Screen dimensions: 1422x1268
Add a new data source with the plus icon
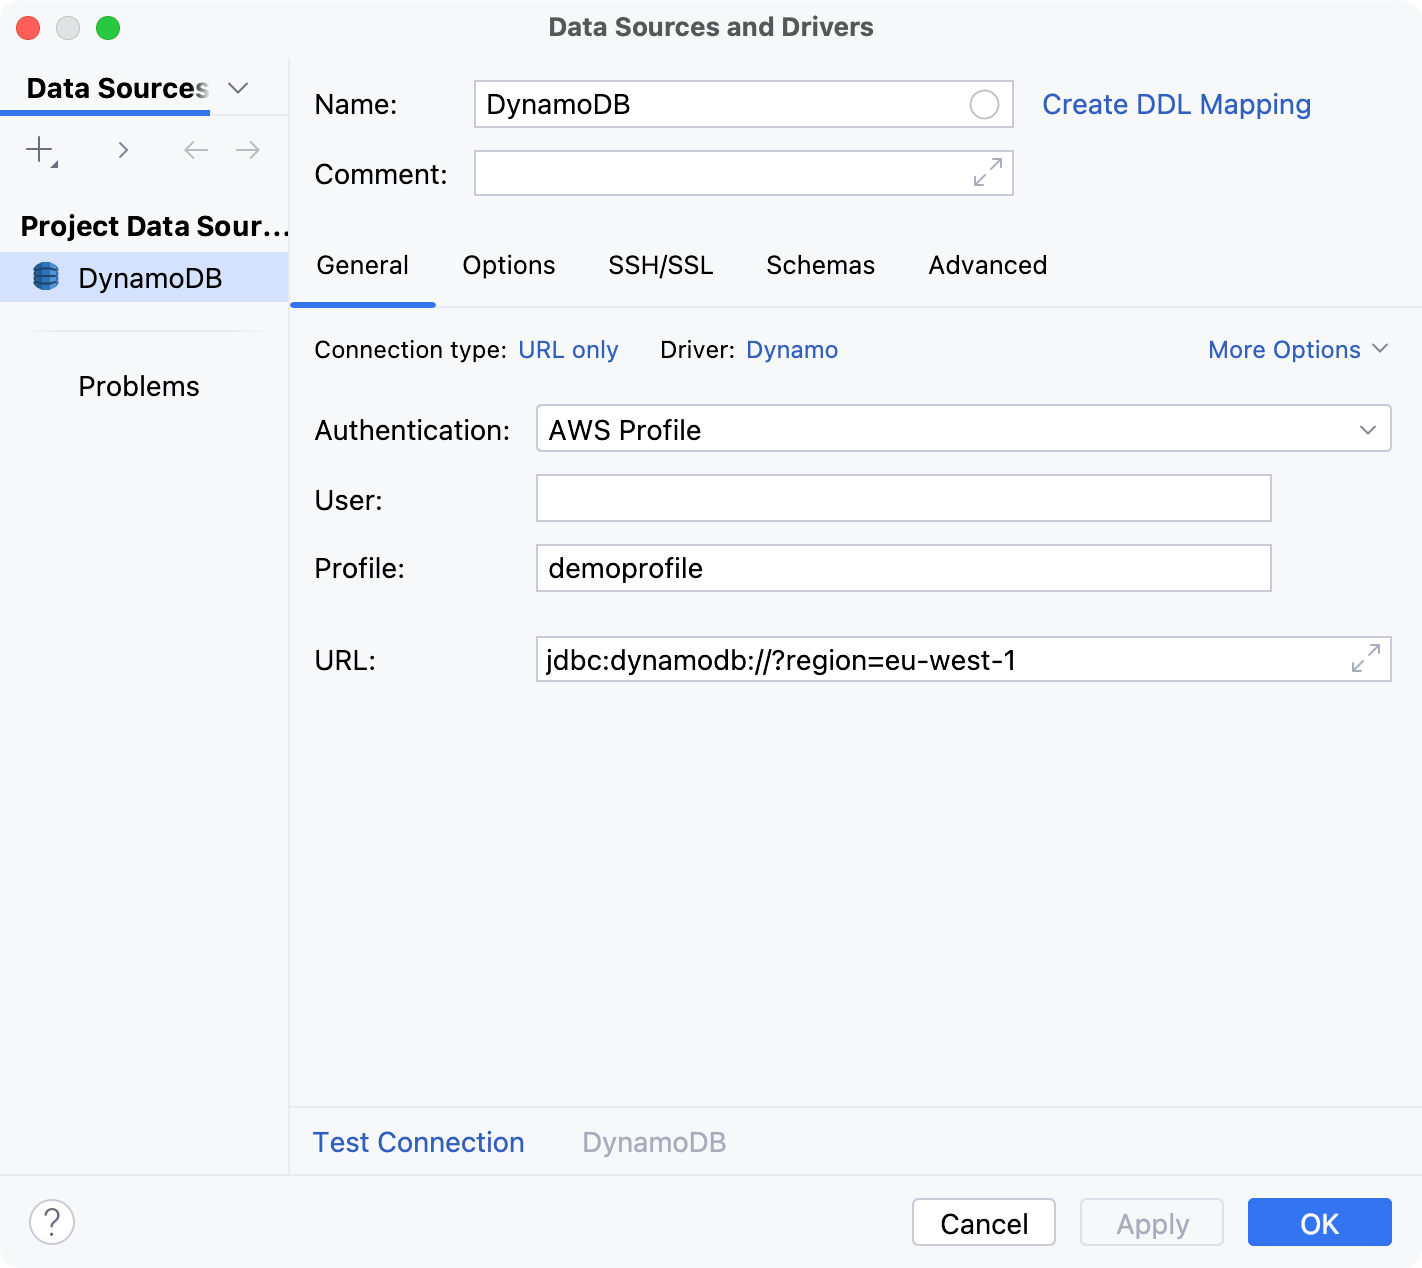[x=39, y=149]
